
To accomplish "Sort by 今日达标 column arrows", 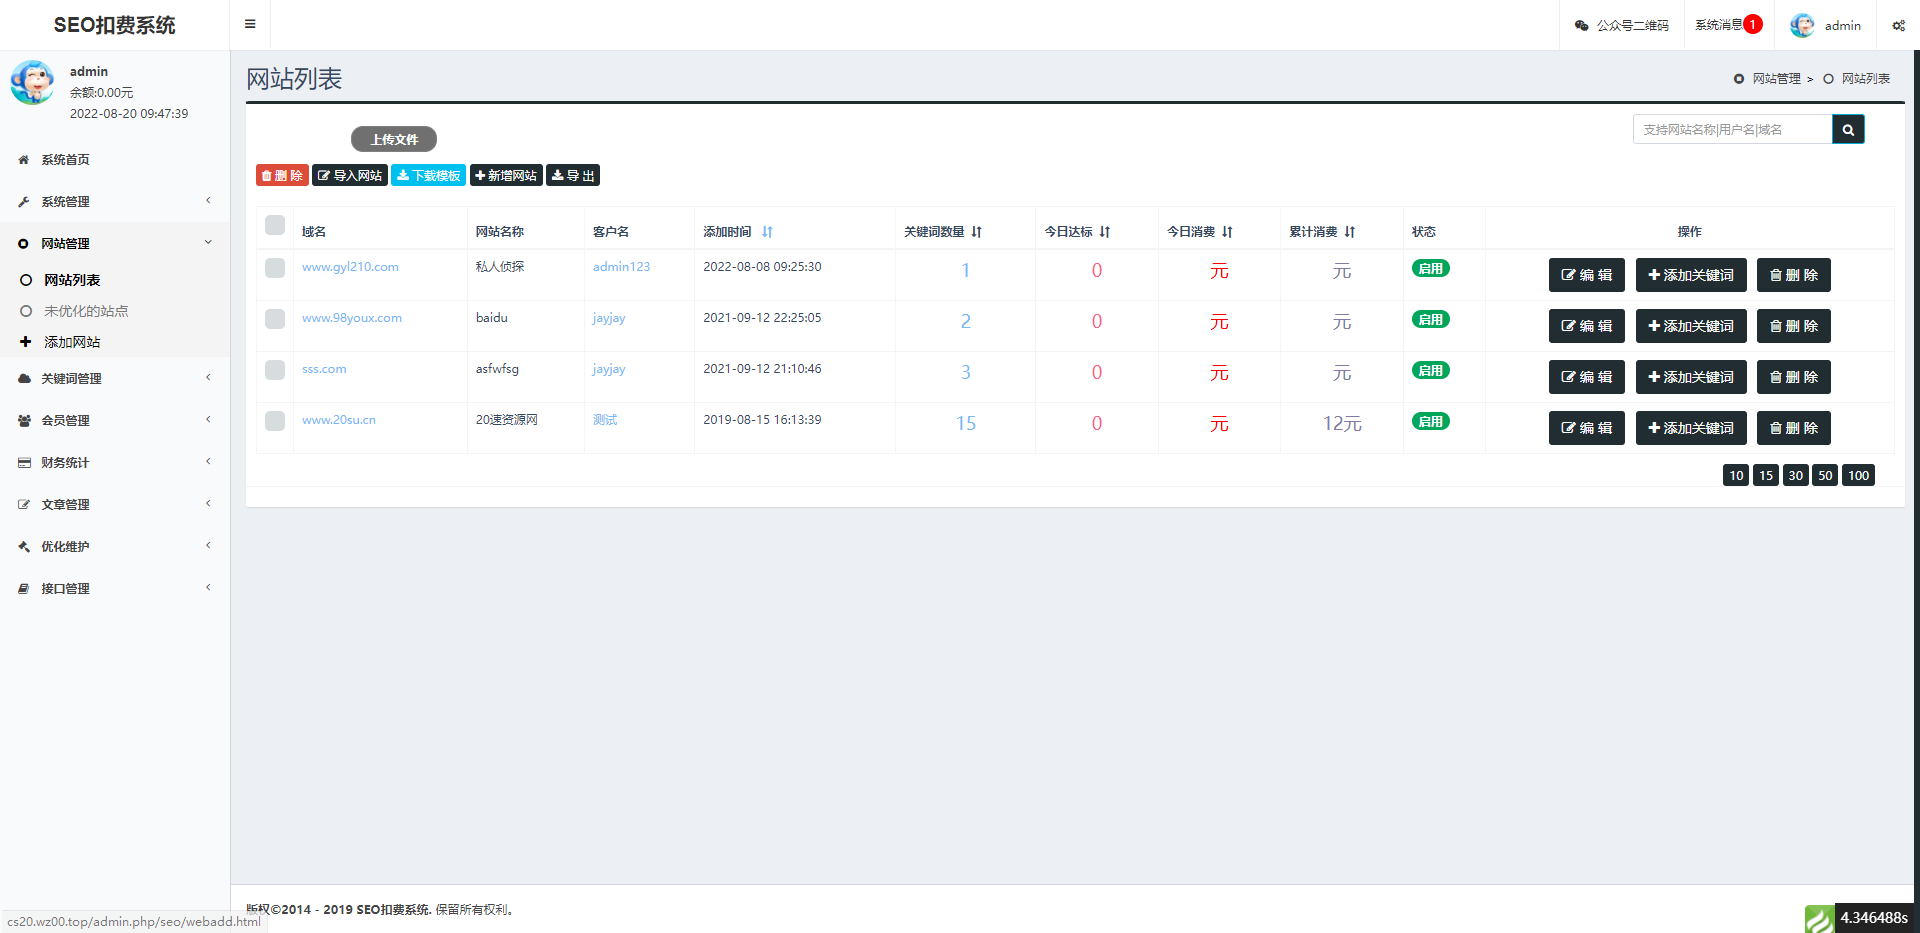I will click(x=1105, y=231).
